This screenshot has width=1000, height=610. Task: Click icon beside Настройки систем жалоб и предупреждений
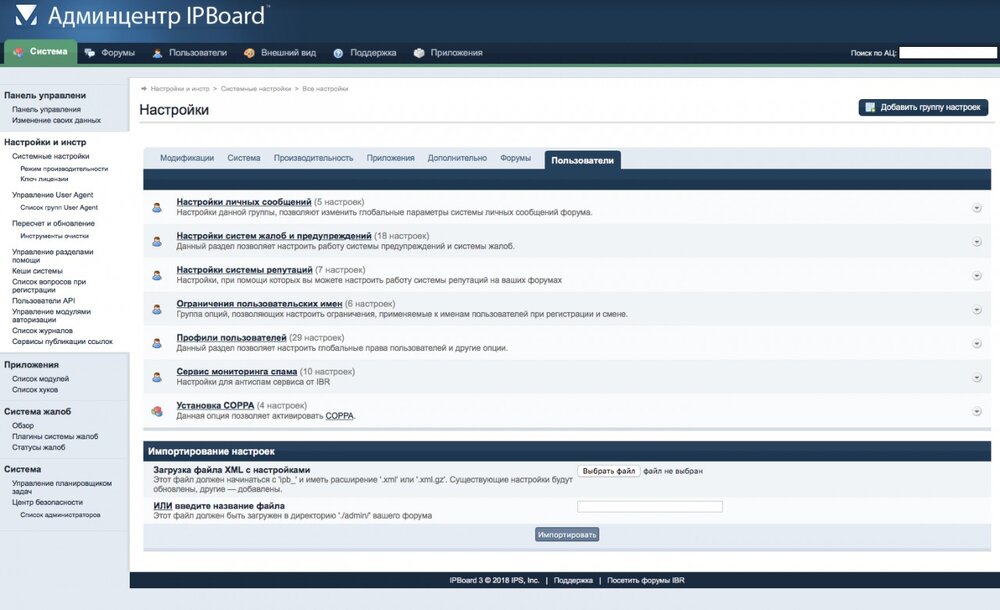[x=157, y=241]
